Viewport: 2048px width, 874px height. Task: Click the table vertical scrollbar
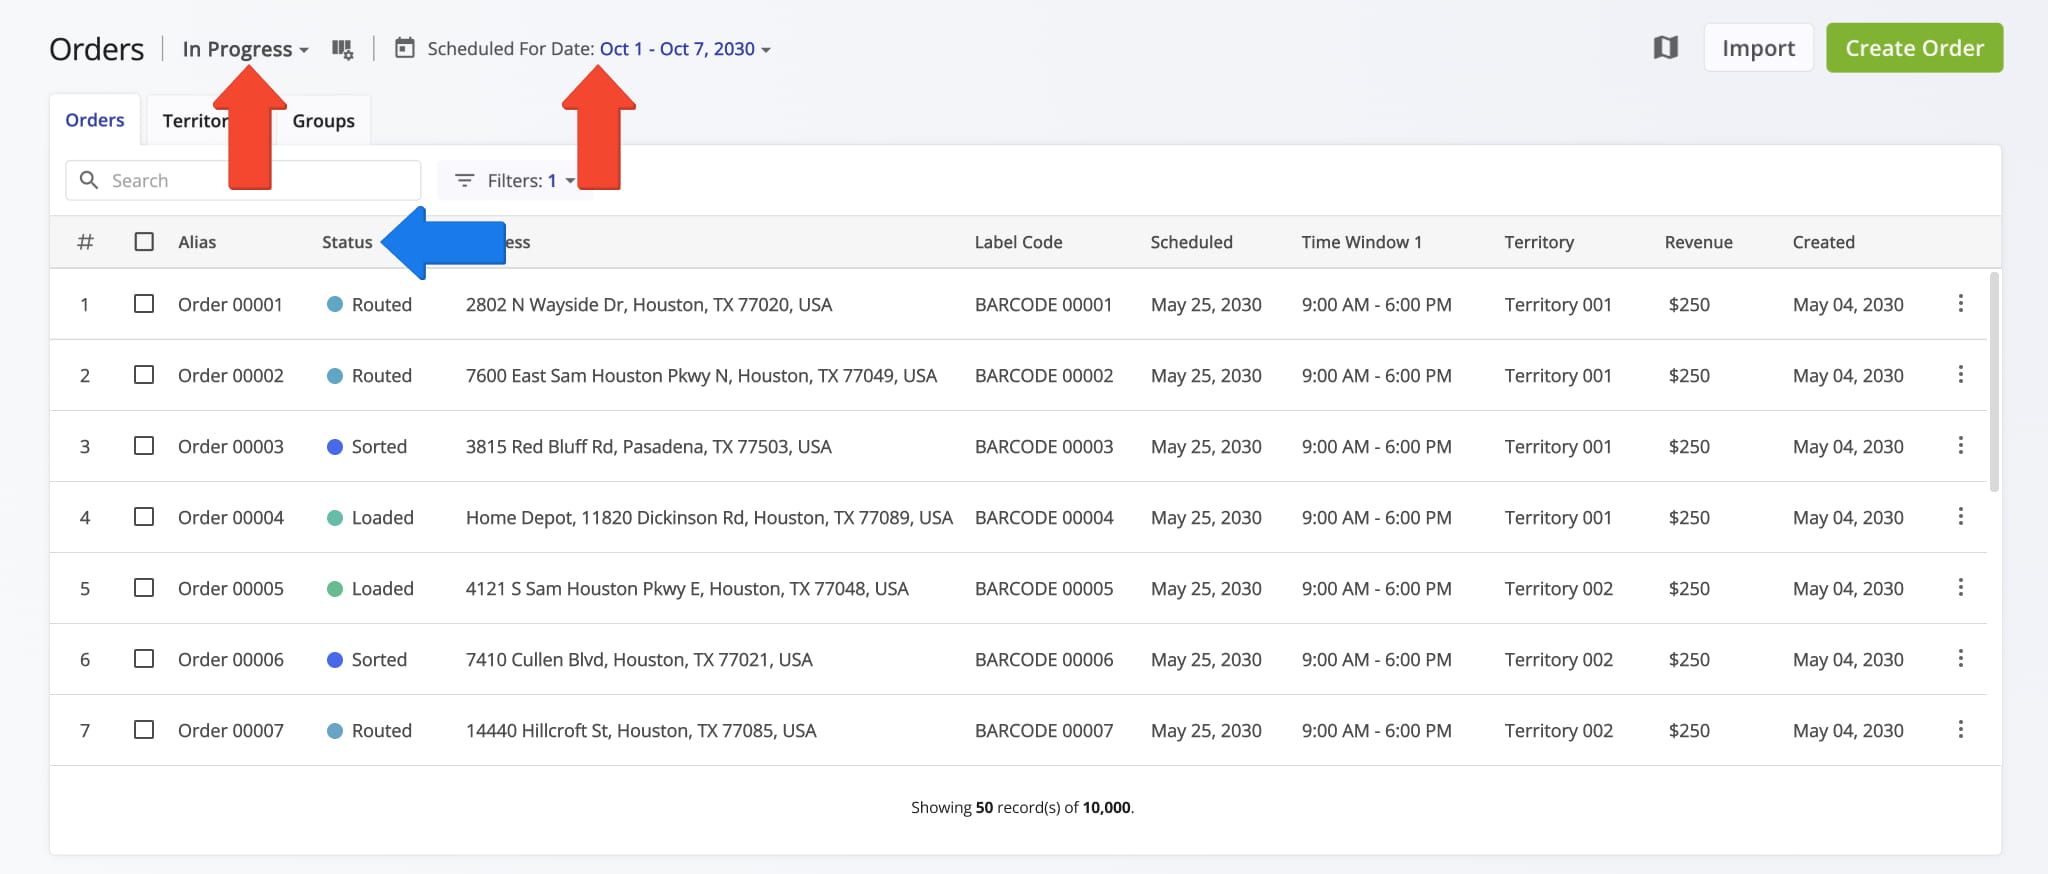click(x=1994, y=382)
